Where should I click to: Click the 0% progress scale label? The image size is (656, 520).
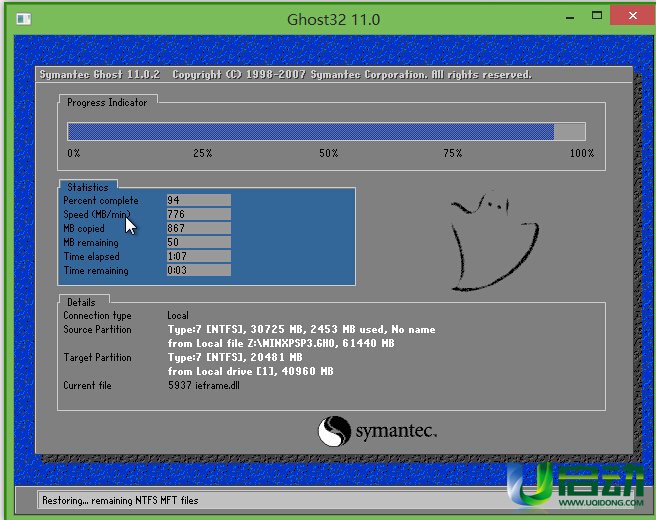tap(74, 153)
